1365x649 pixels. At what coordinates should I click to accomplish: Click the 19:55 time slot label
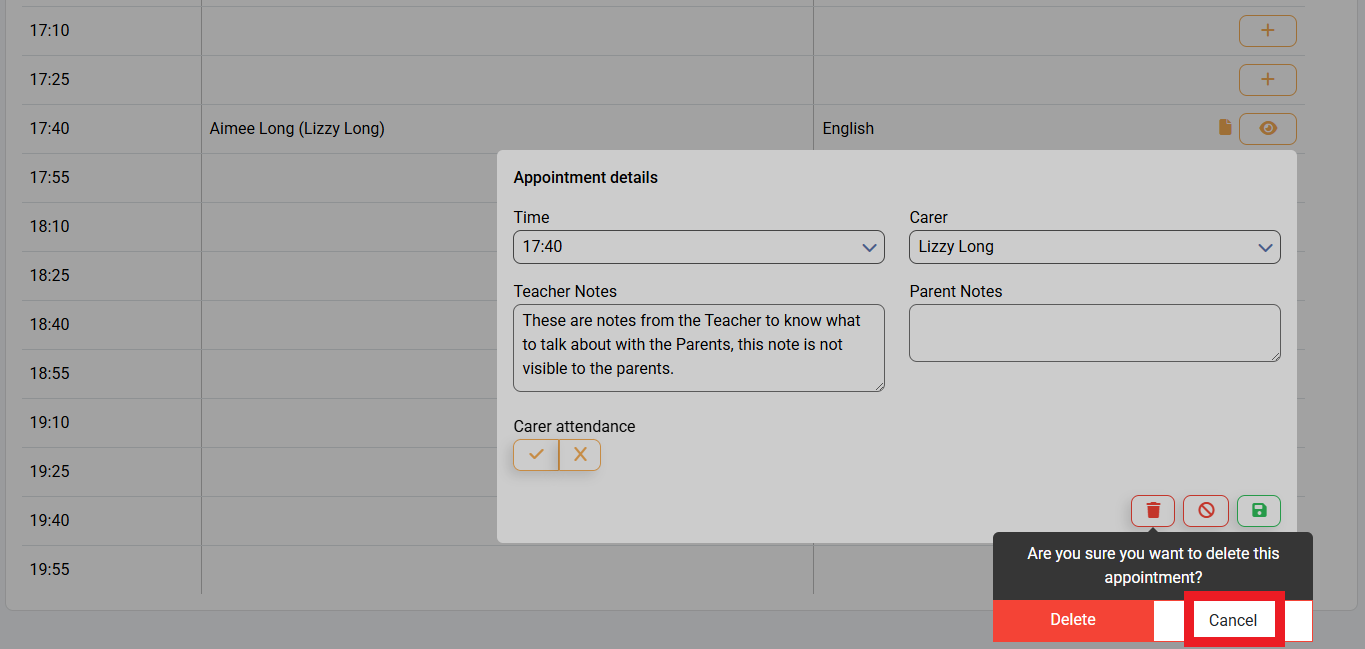(50, 570)
